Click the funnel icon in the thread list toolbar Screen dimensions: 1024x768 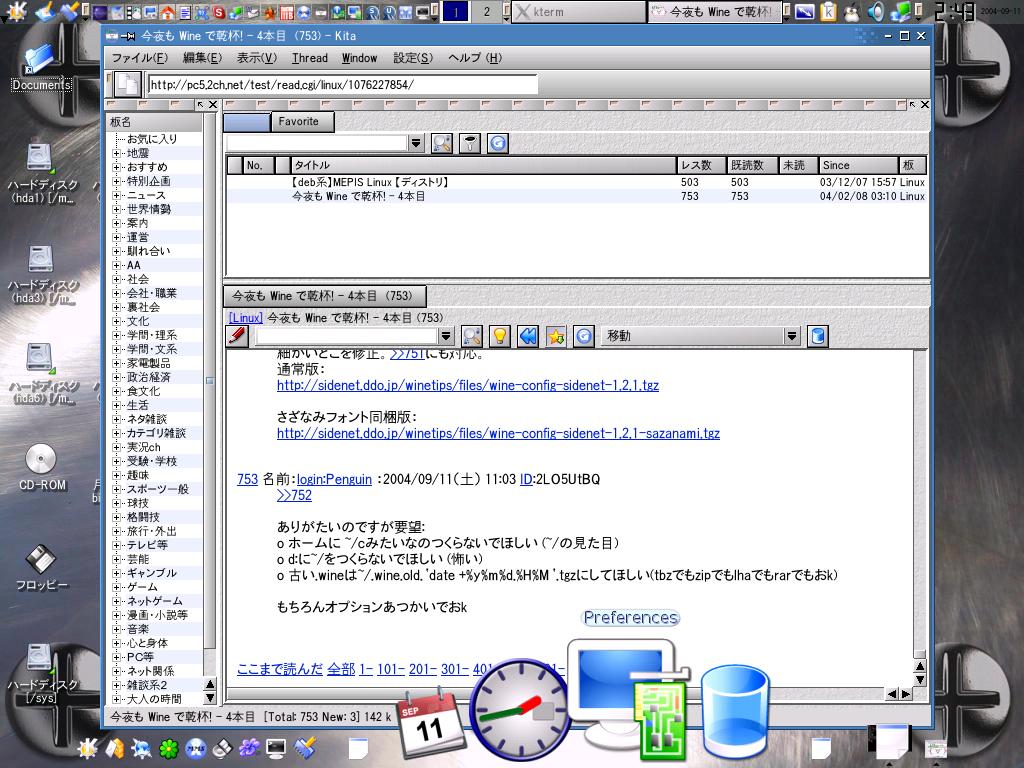point(470,143)
